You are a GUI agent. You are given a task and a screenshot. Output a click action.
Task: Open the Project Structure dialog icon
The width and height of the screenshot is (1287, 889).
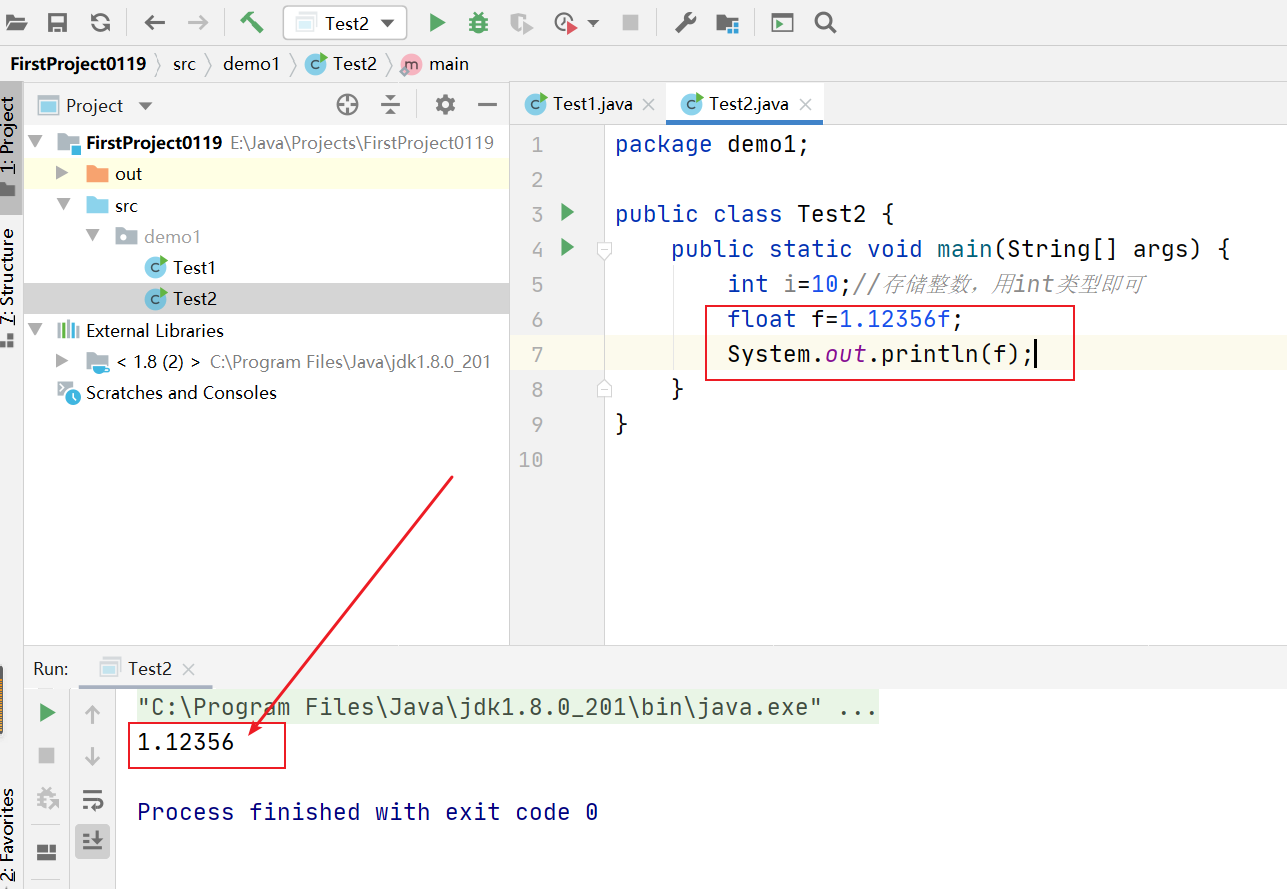pos(727,22)
